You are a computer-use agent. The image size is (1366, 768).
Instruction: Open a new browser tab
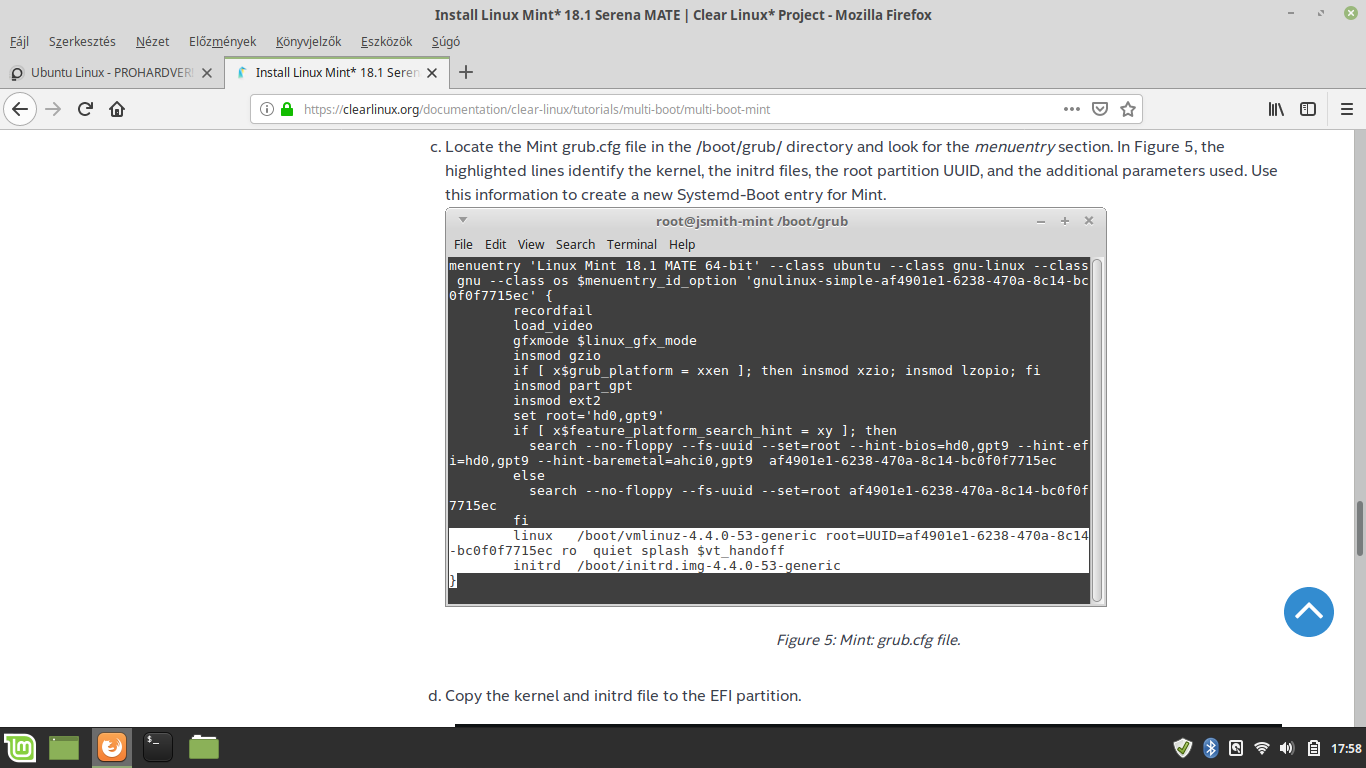(x=465, y=72)
